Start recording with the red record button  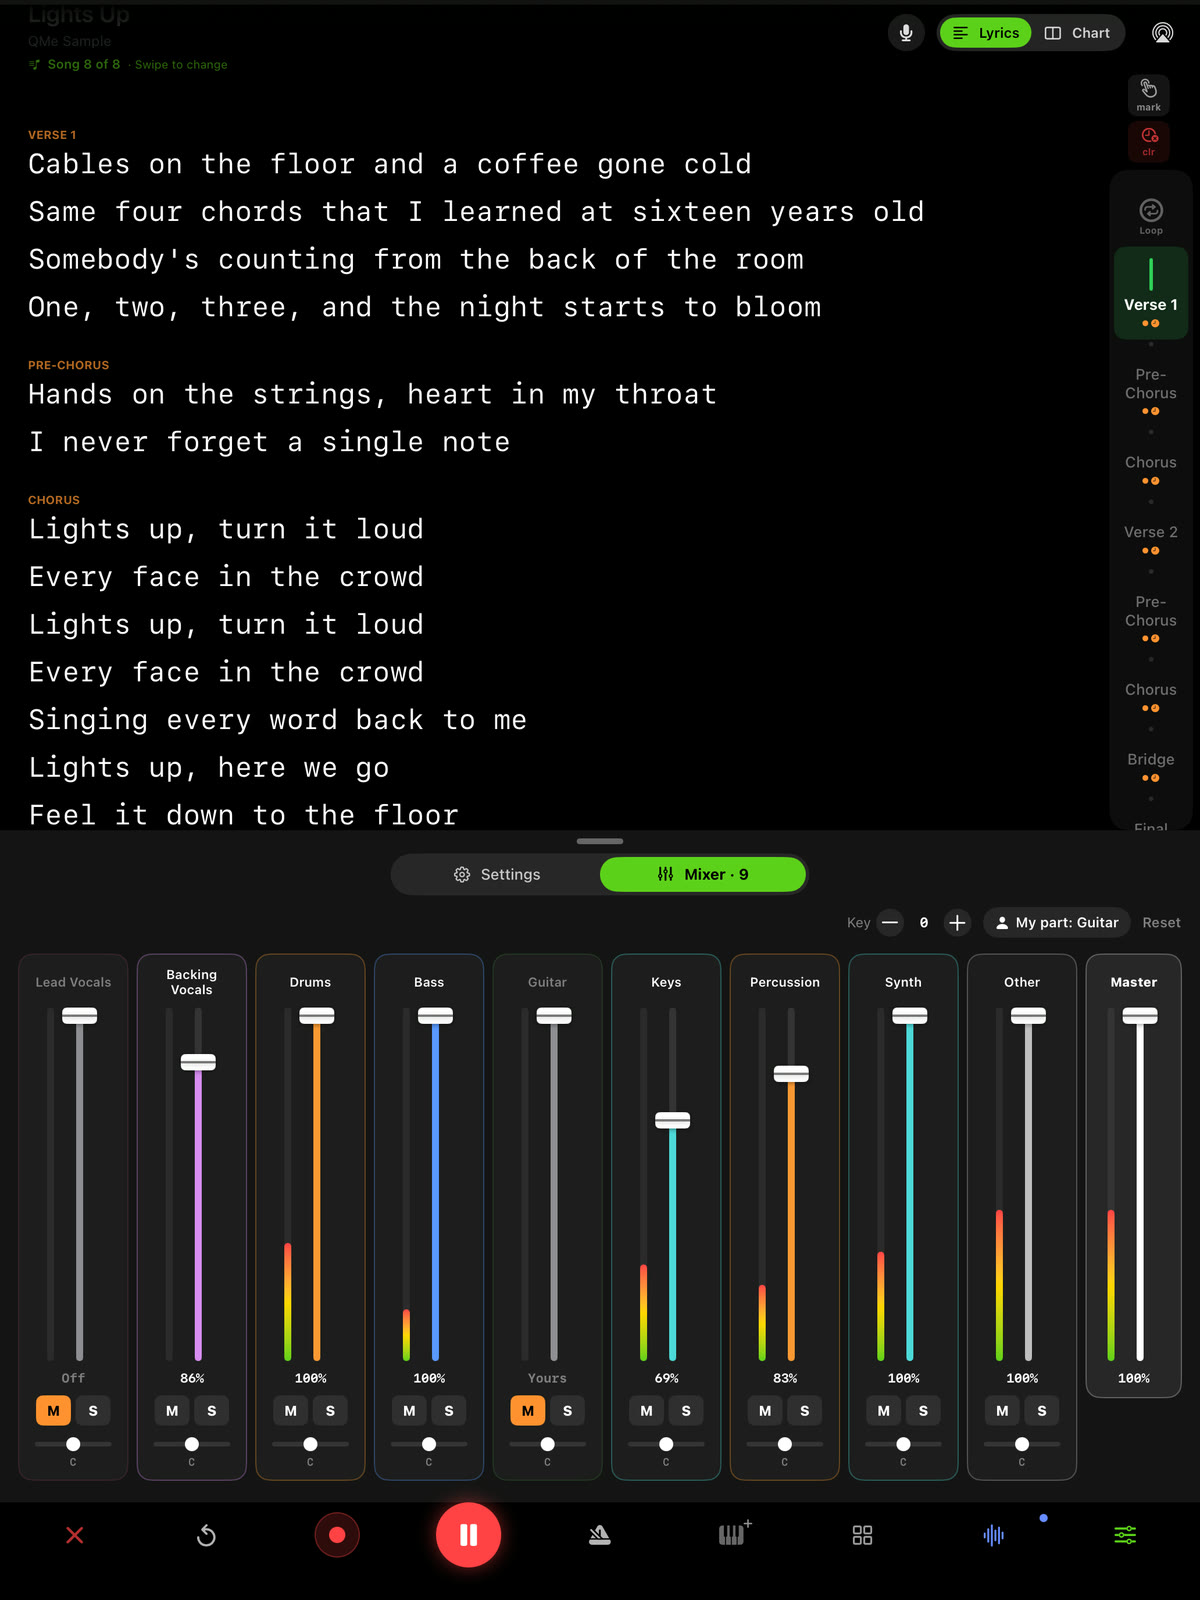pyautogui.click(x=337, y=1535)
